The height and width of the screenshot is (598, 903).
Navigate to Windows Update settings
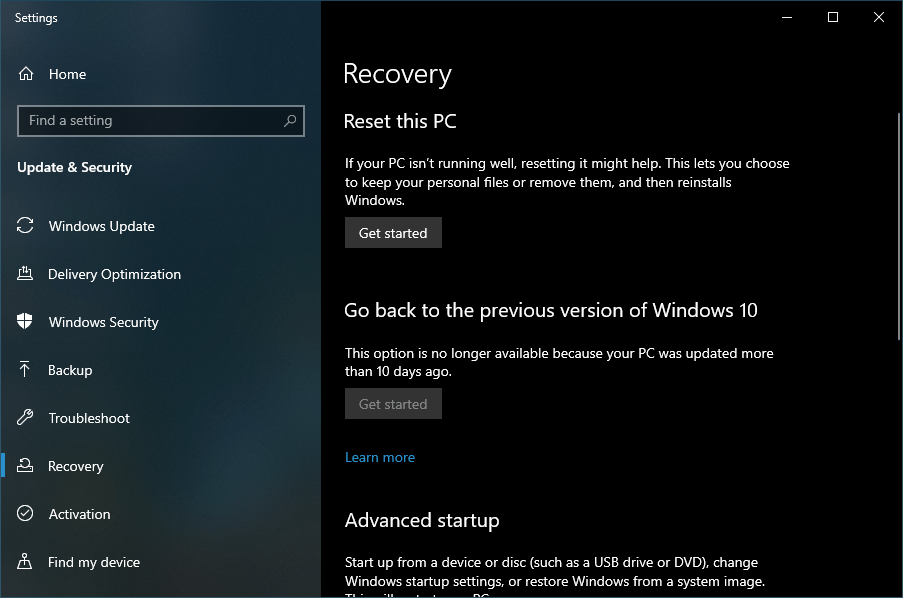point(101,226)
